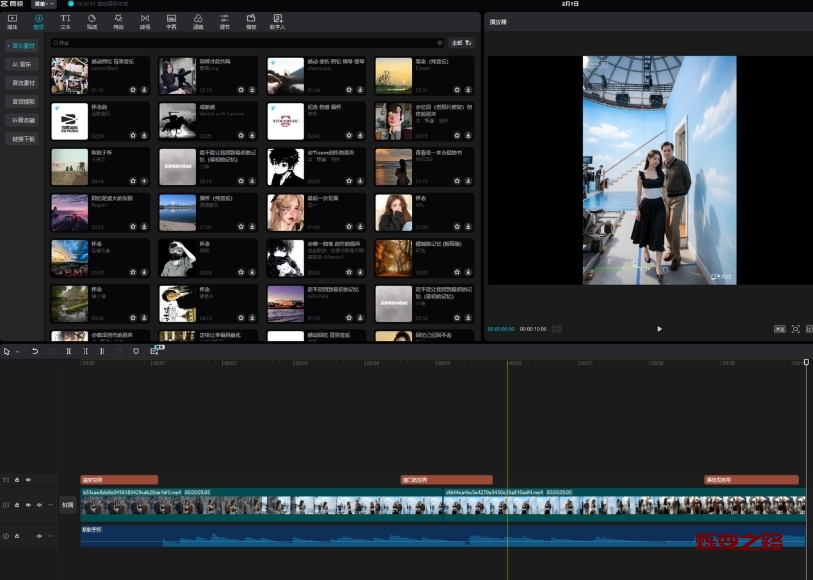
Task: Open the 文本 (Text) tab
Action: click(x=66, y=21)
